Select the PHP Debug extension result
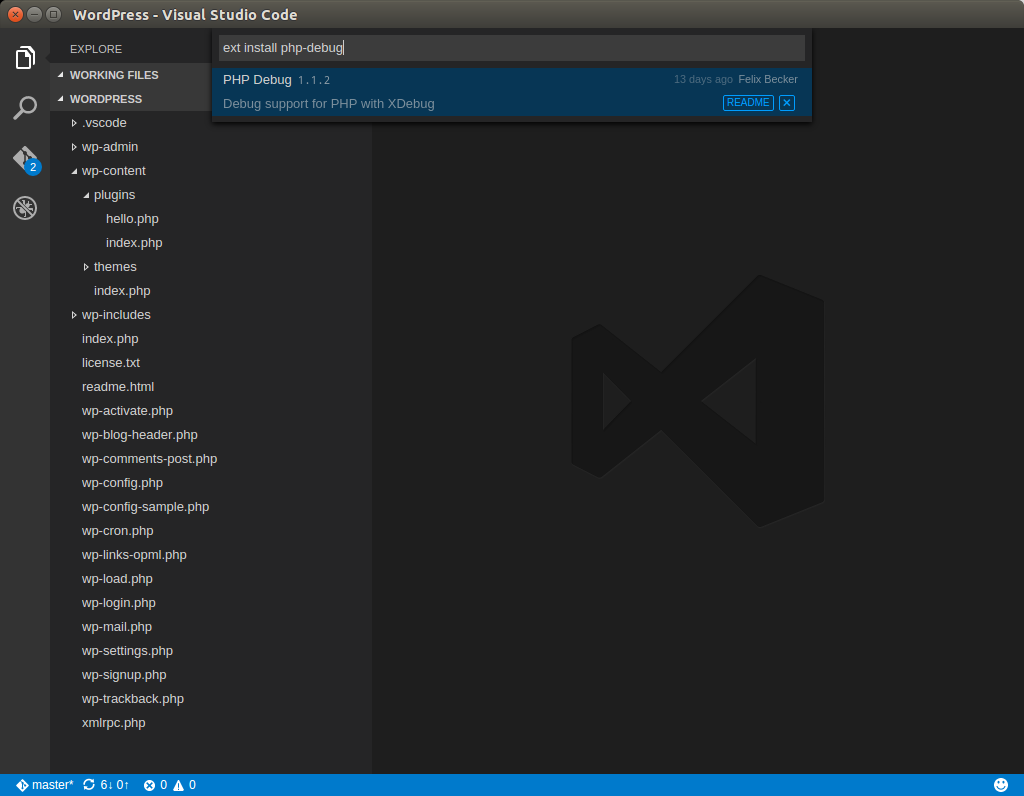Image resolution: width=1024 pixels, height=796 pixels. pyautogui.click(x=511, y=92)
